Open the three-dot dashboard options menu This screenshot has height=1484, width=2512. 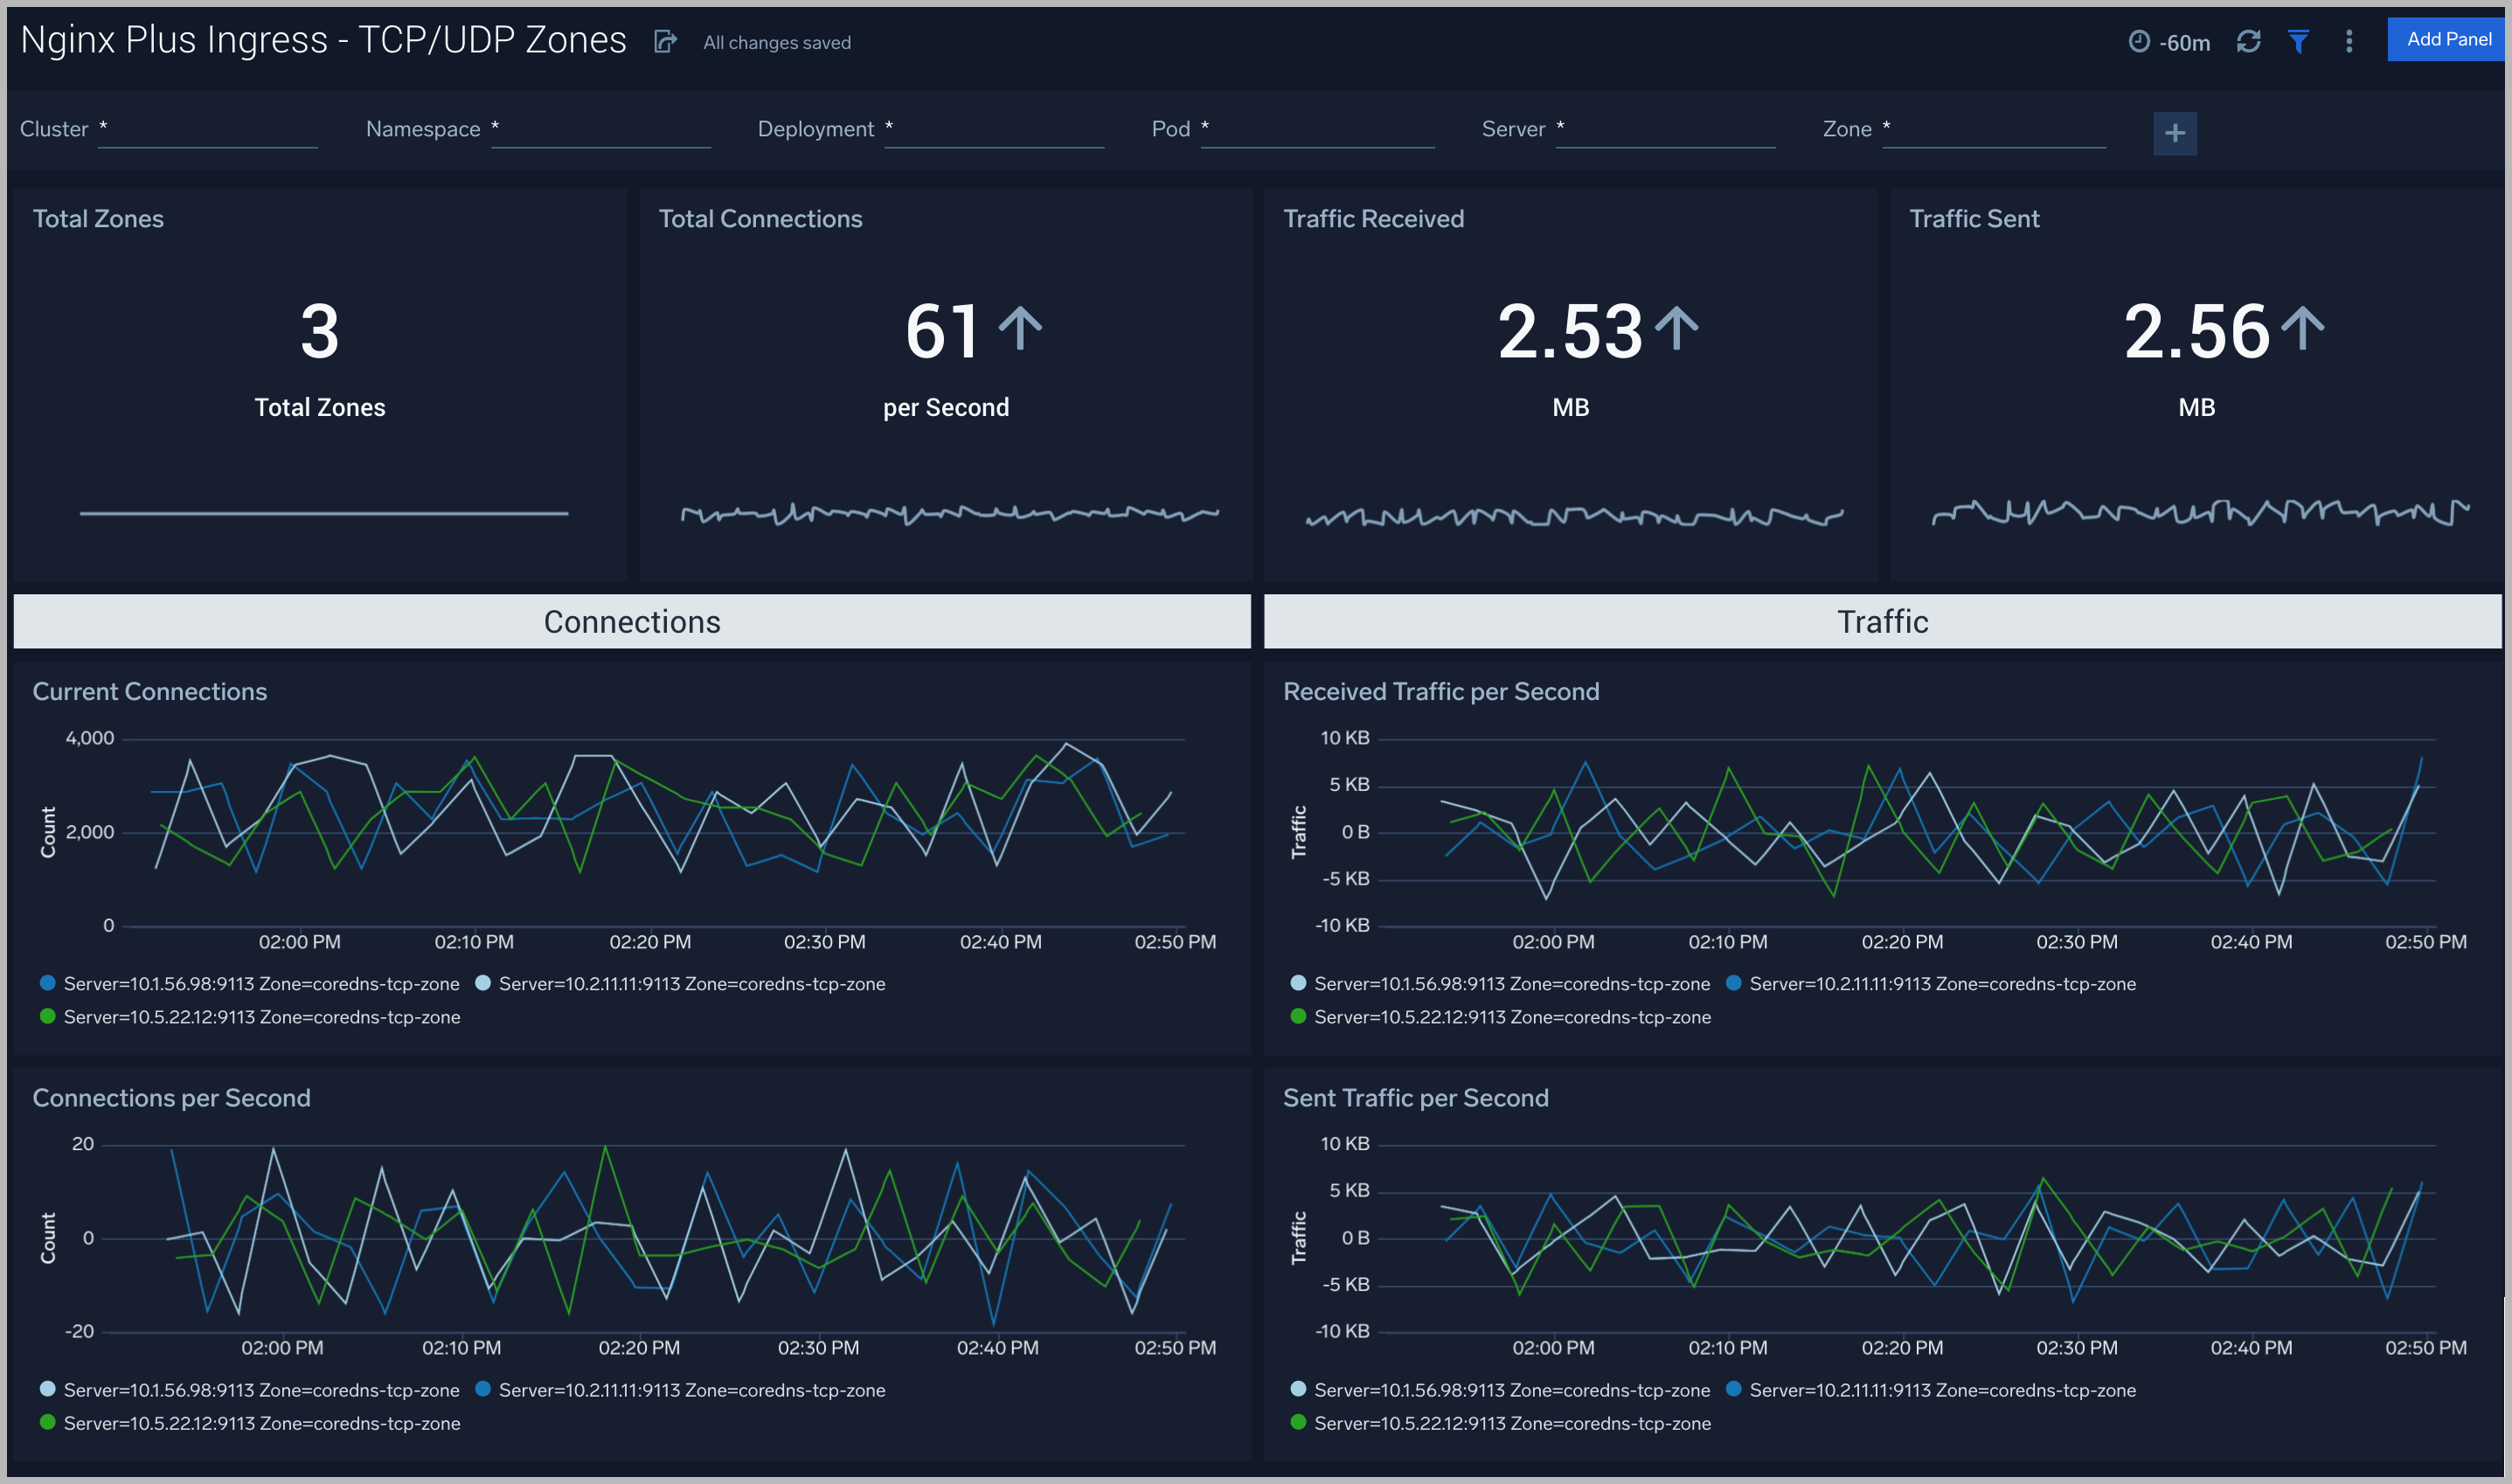2348,42
